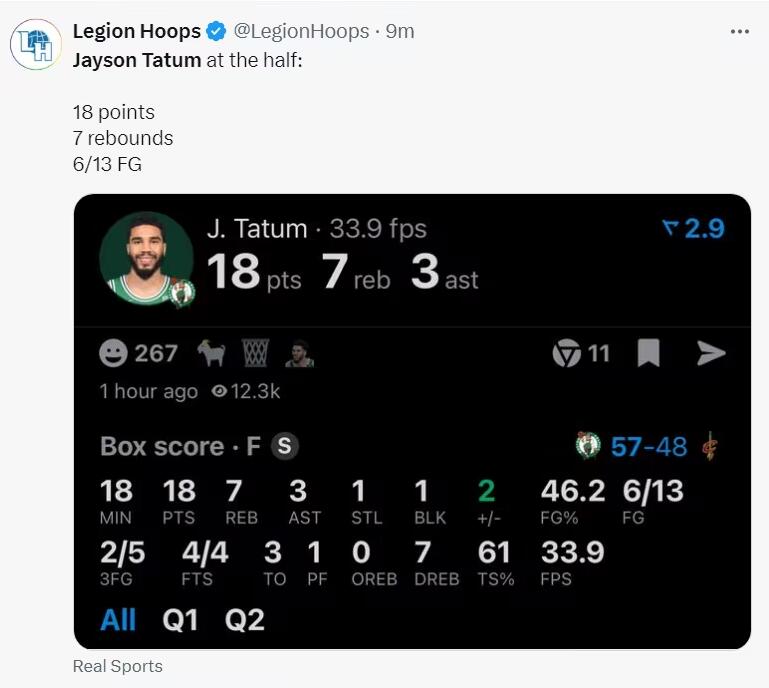Click the smiley reaction icon
Screen dimensions: 769x688
click(114, 353)
